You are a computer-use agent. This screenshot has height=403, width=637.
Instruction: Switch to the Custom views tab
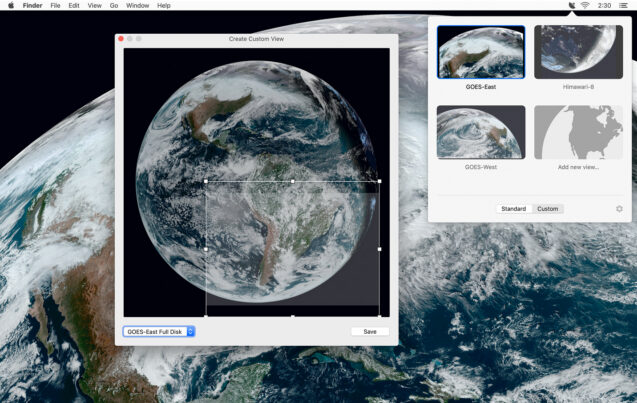click(548, 209)
